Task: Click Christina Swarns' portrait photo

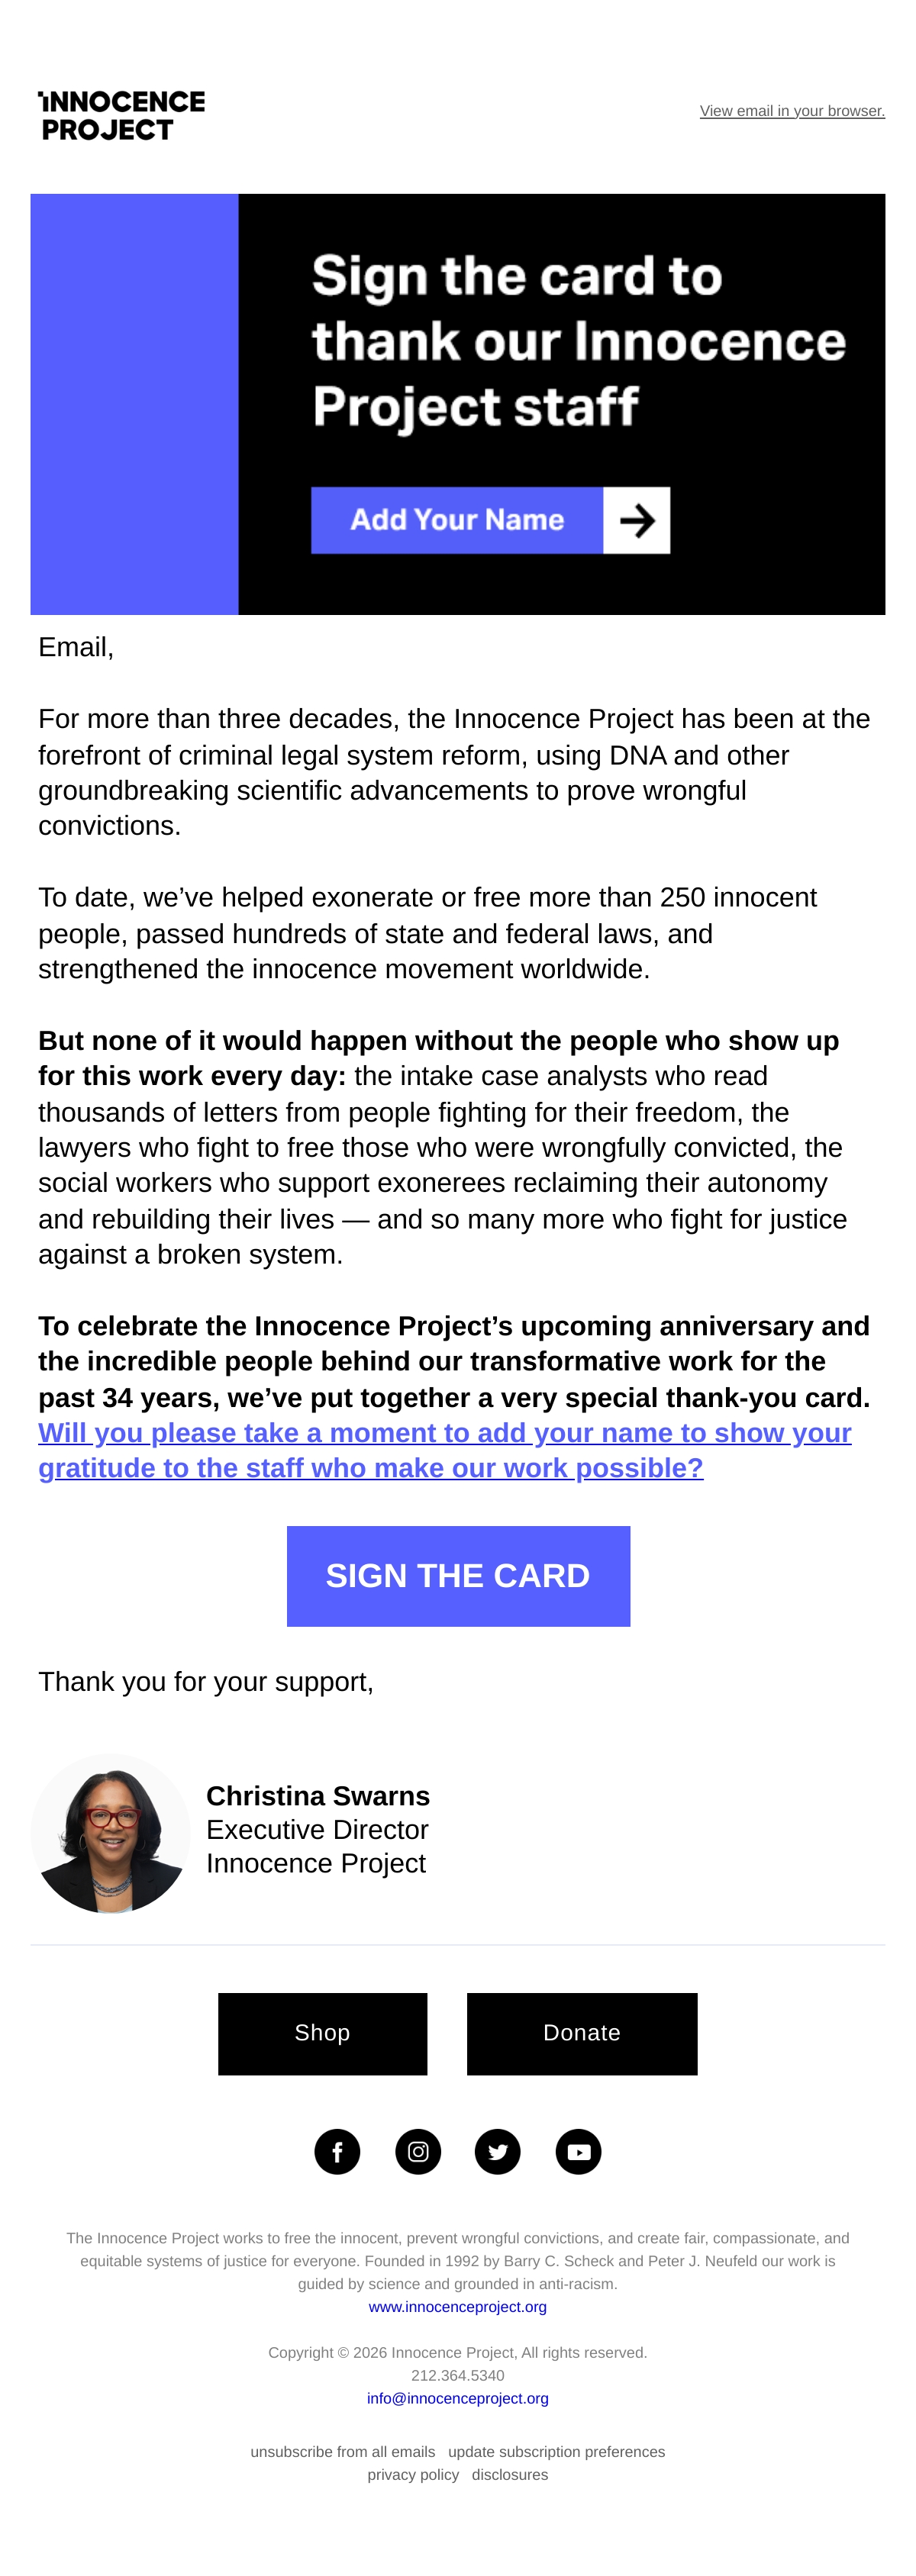Action: pyautogui.click(x=111, y=1833)
